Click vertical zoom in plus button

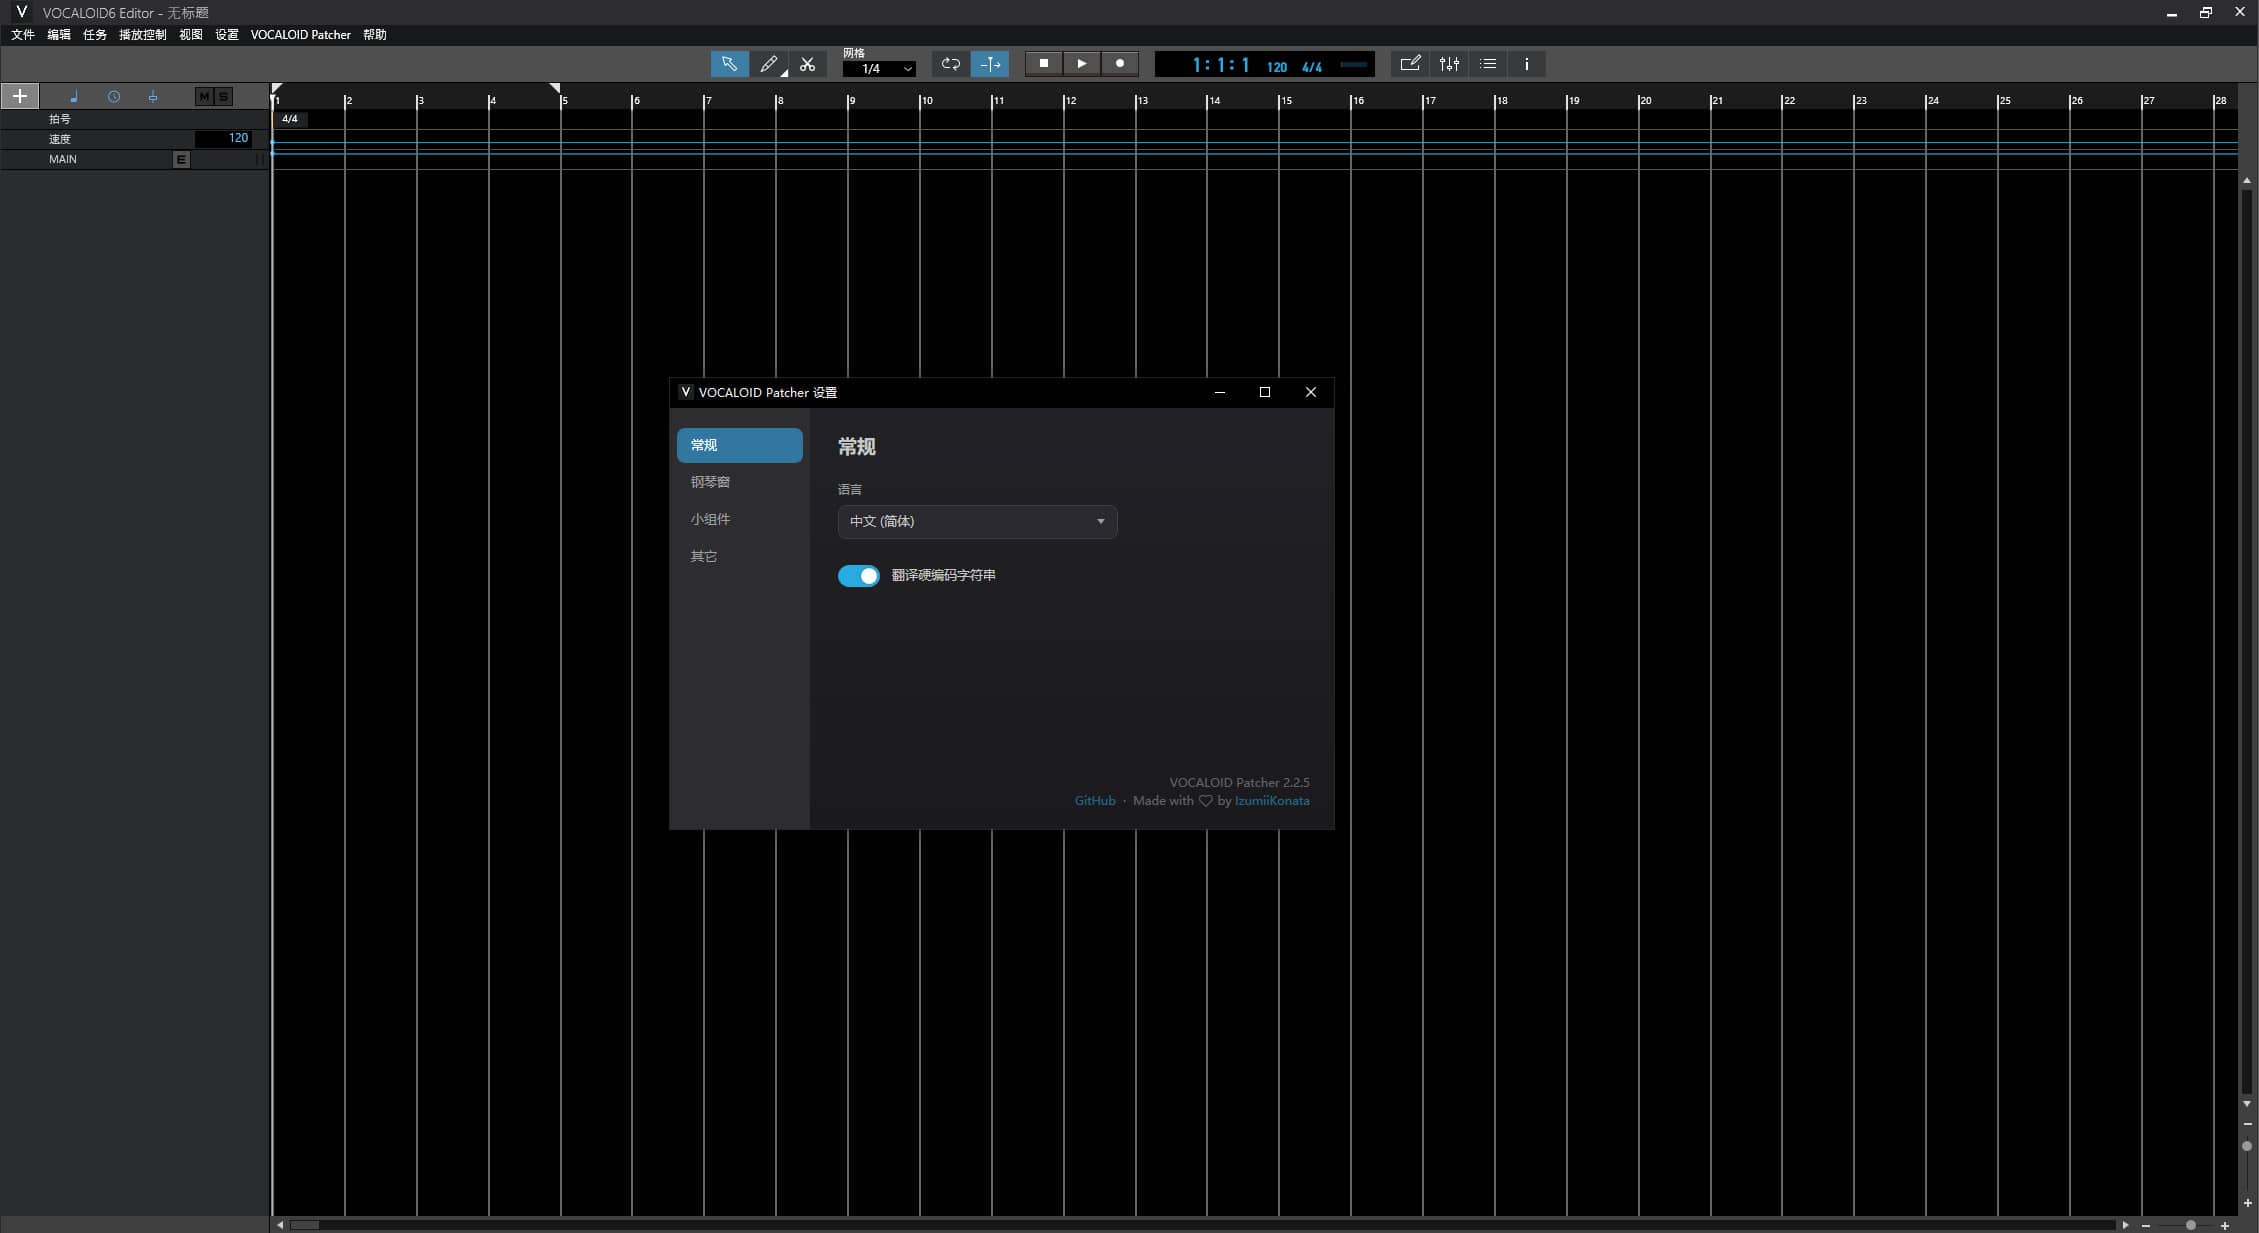click(2247, 1203)
